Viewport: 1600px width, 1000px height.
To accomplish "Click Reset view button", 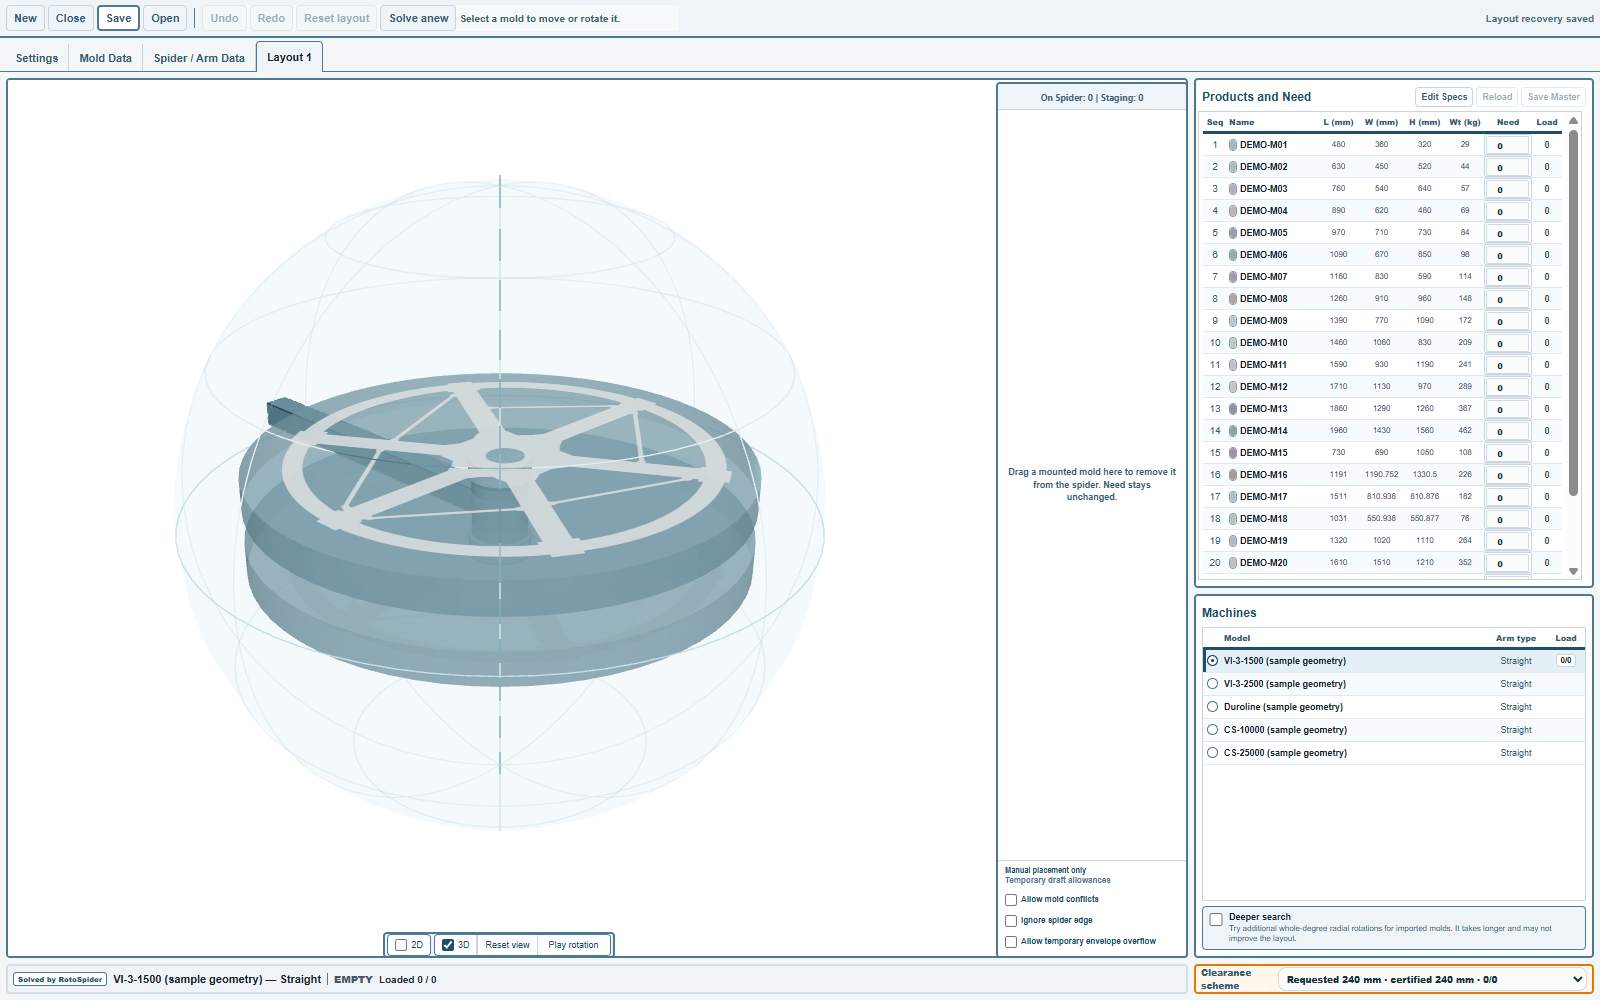I will tap(508, 945).
